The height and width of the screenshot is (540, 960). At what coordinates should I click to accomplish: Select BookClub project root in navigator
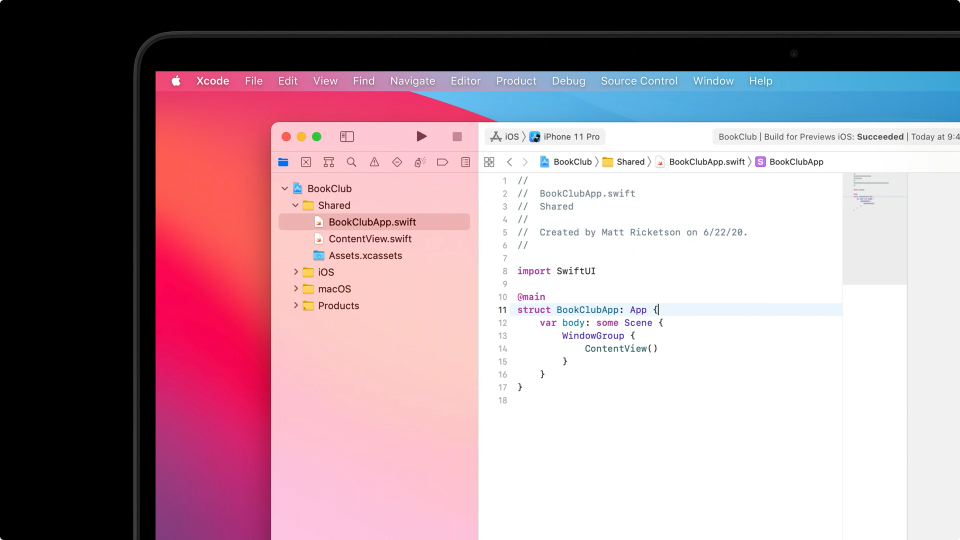coord(375,189)
